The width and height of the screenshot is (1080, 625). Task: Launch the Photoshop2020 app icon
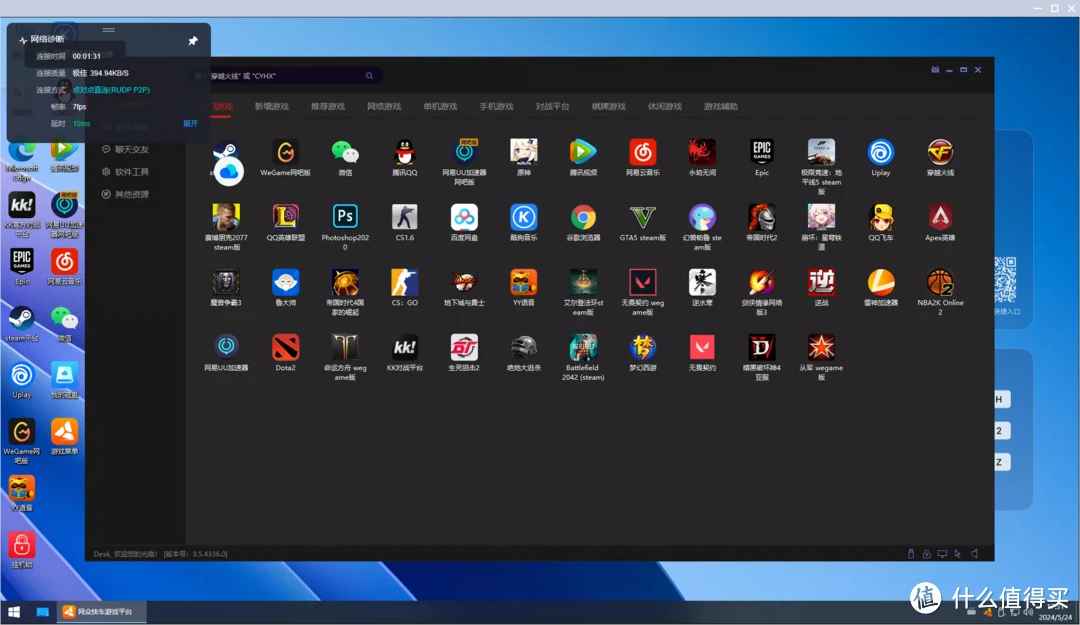pos(345,217)
